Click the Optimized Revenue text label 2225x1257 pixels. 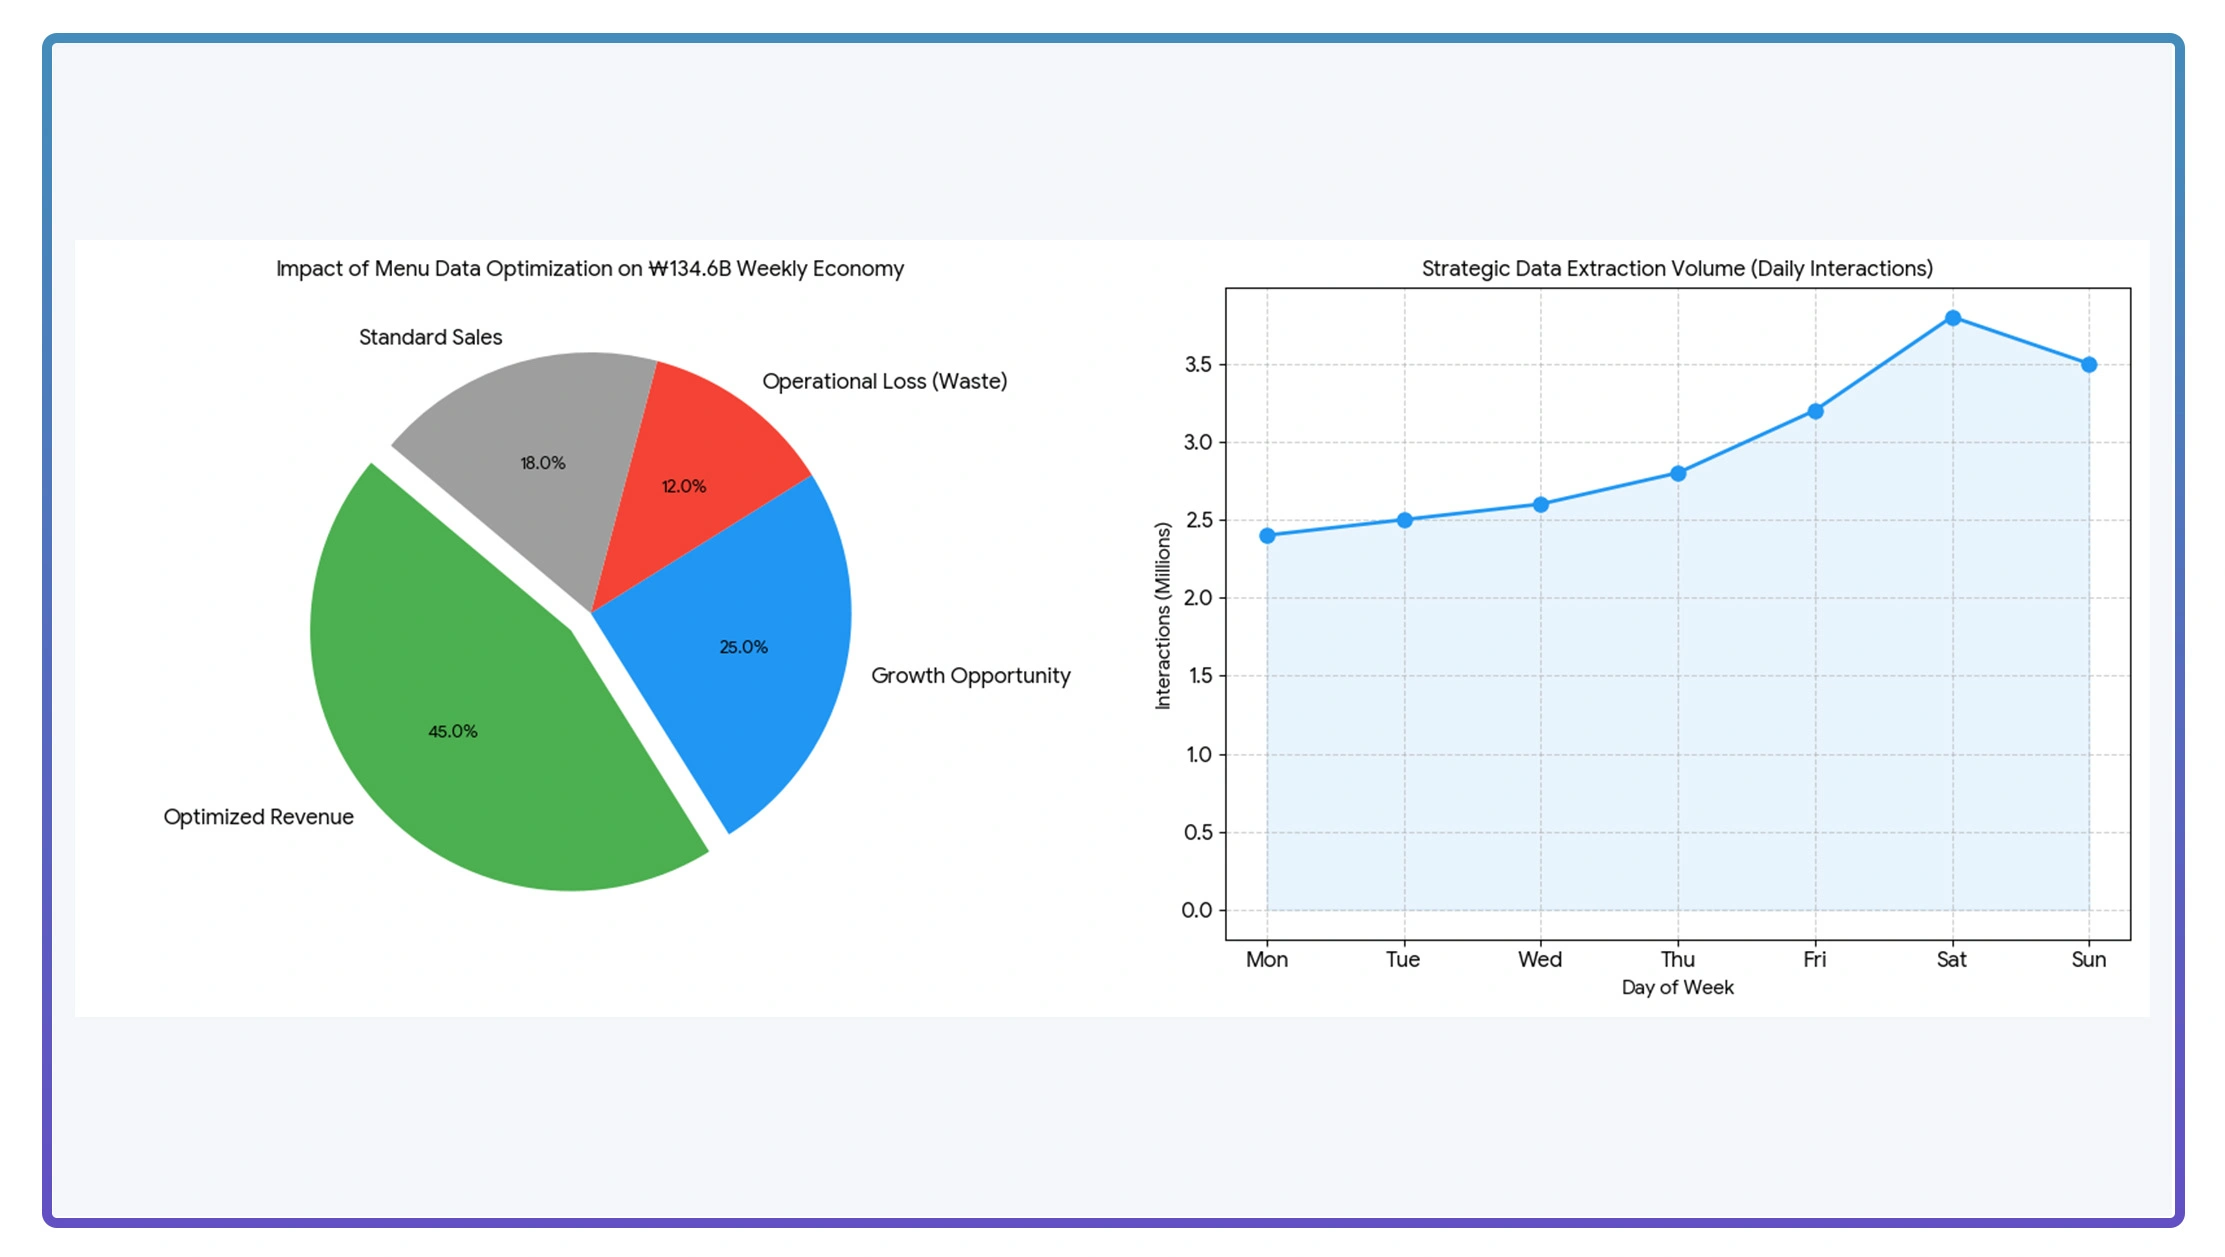258,817
